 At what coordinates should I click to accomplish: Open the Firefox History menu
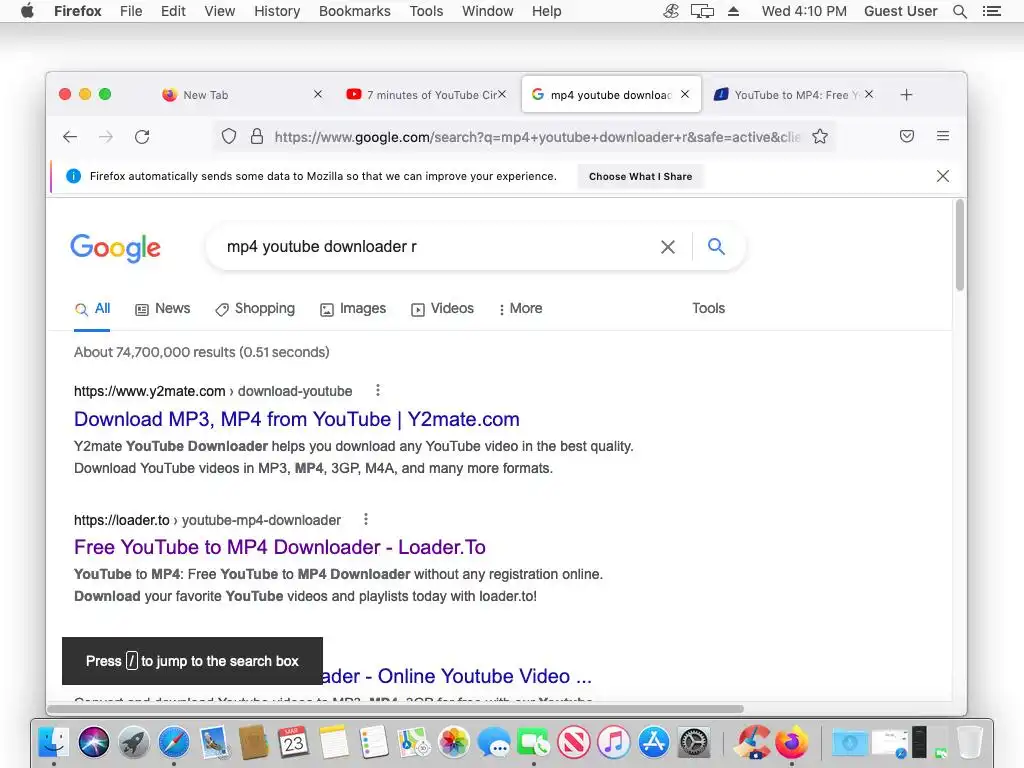[x=277, y=11]
